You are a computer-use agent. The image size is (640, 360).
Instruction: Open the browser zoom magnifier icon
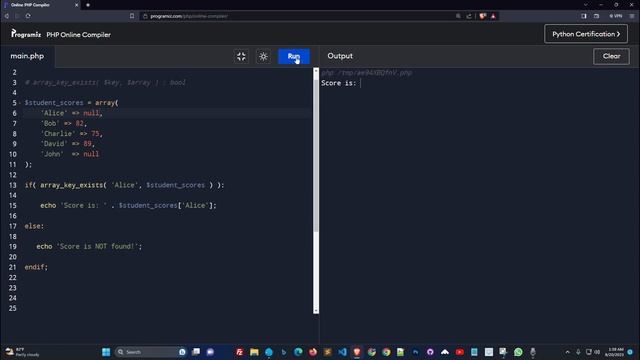pyautogui.click(x=458, y=16)
